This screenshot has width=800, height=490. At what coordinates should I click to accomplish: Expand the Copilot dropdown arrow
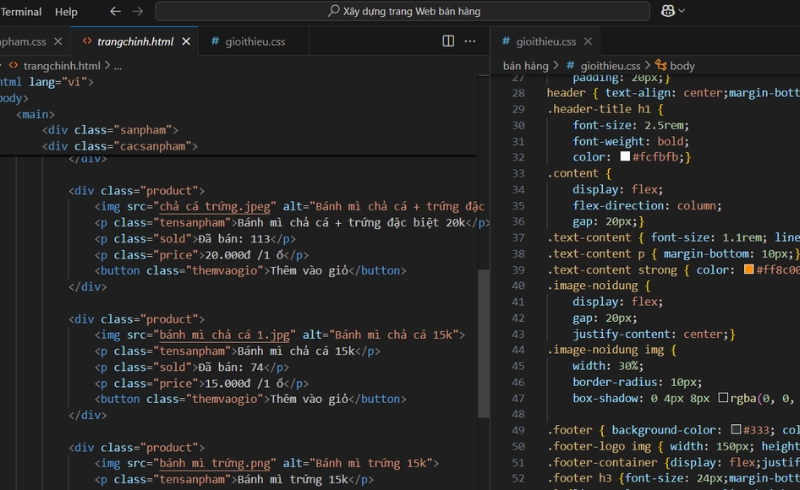pos(682,11)
